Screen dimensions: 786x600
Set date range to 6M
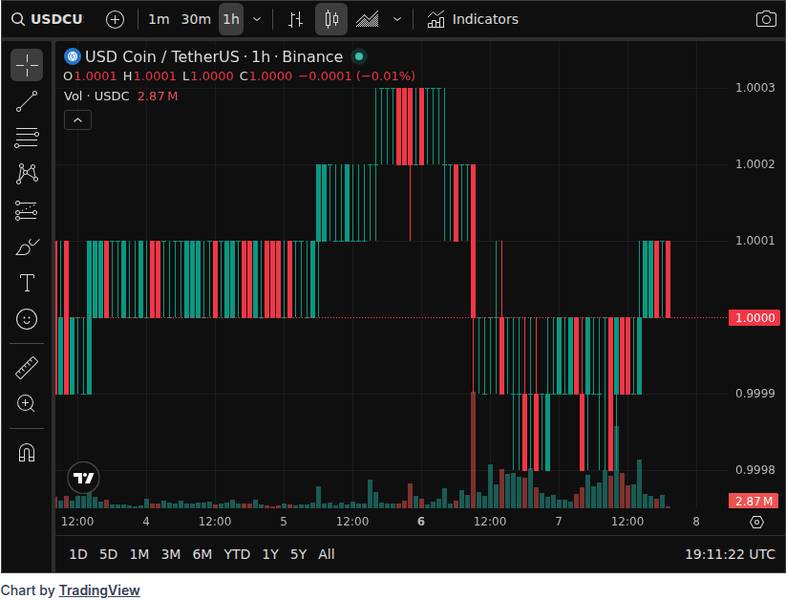point(202,554)
